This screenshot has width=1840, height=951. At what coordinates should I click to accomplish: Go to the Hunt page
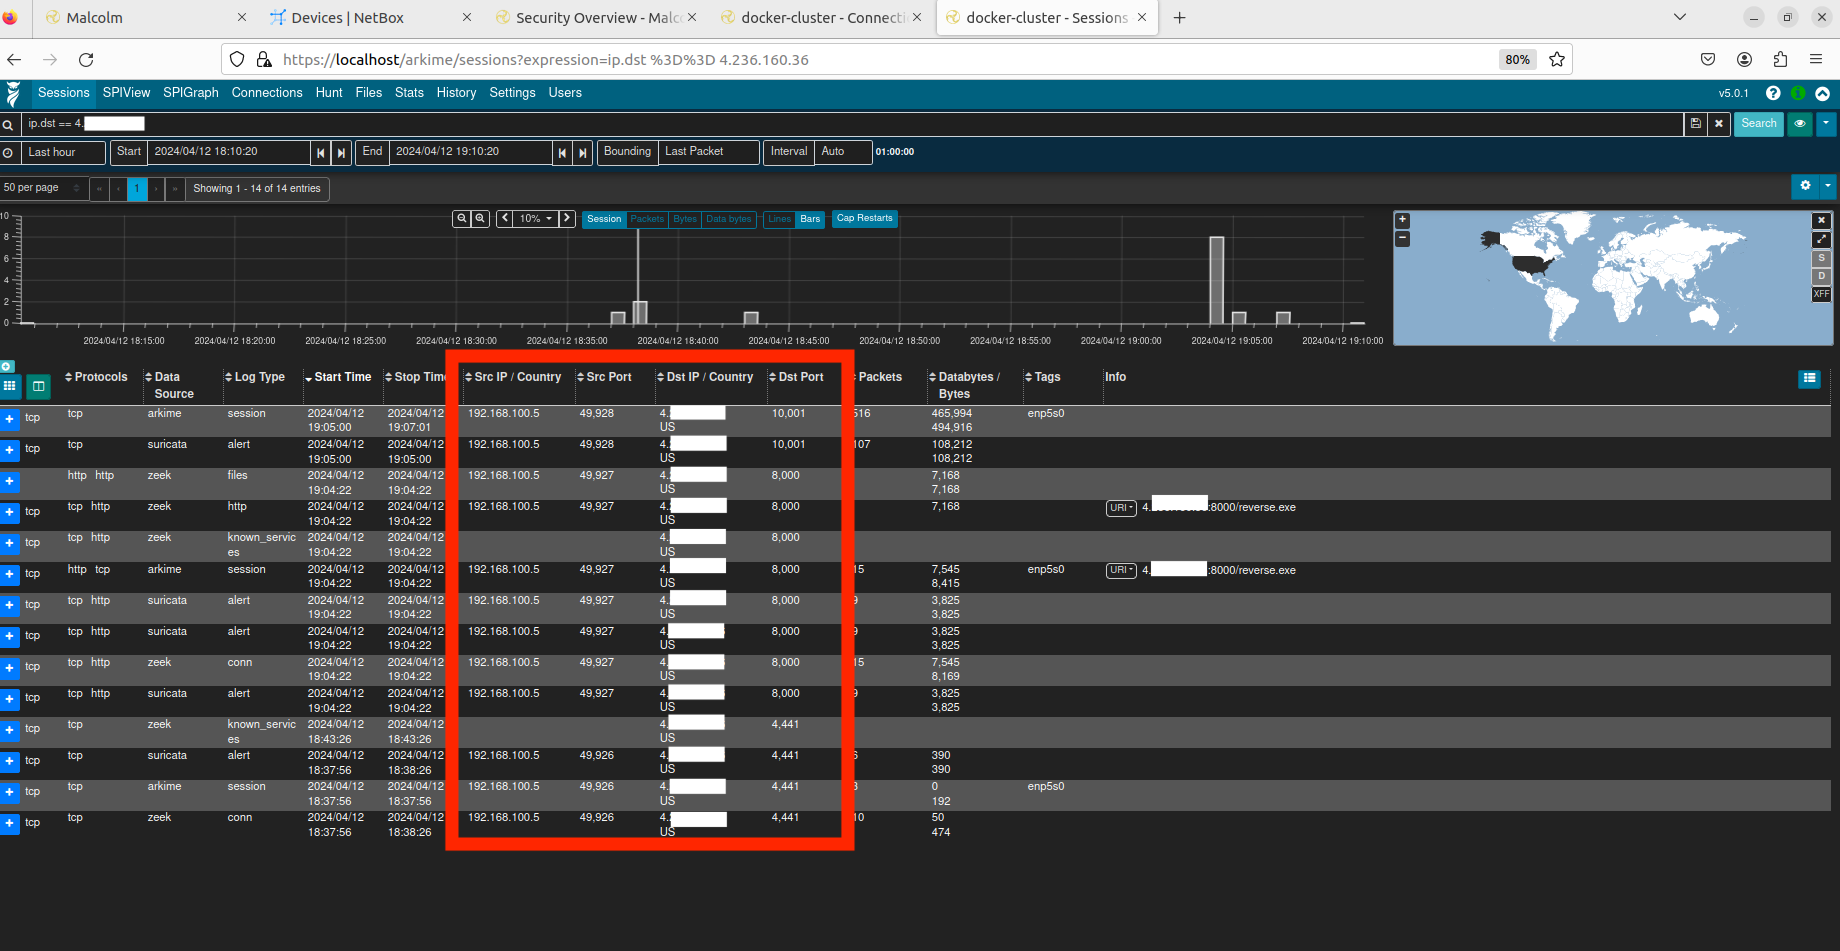pos(329,93)
